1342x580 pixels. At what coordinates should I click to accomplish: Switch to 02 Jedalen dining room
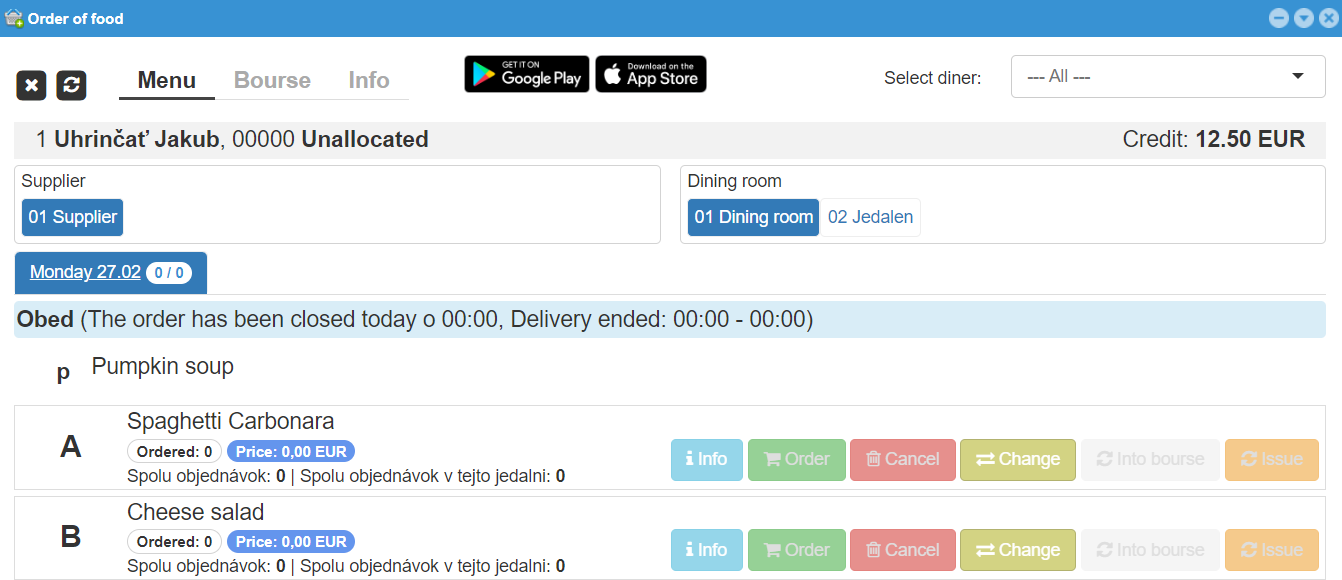[x=870, y=217]
